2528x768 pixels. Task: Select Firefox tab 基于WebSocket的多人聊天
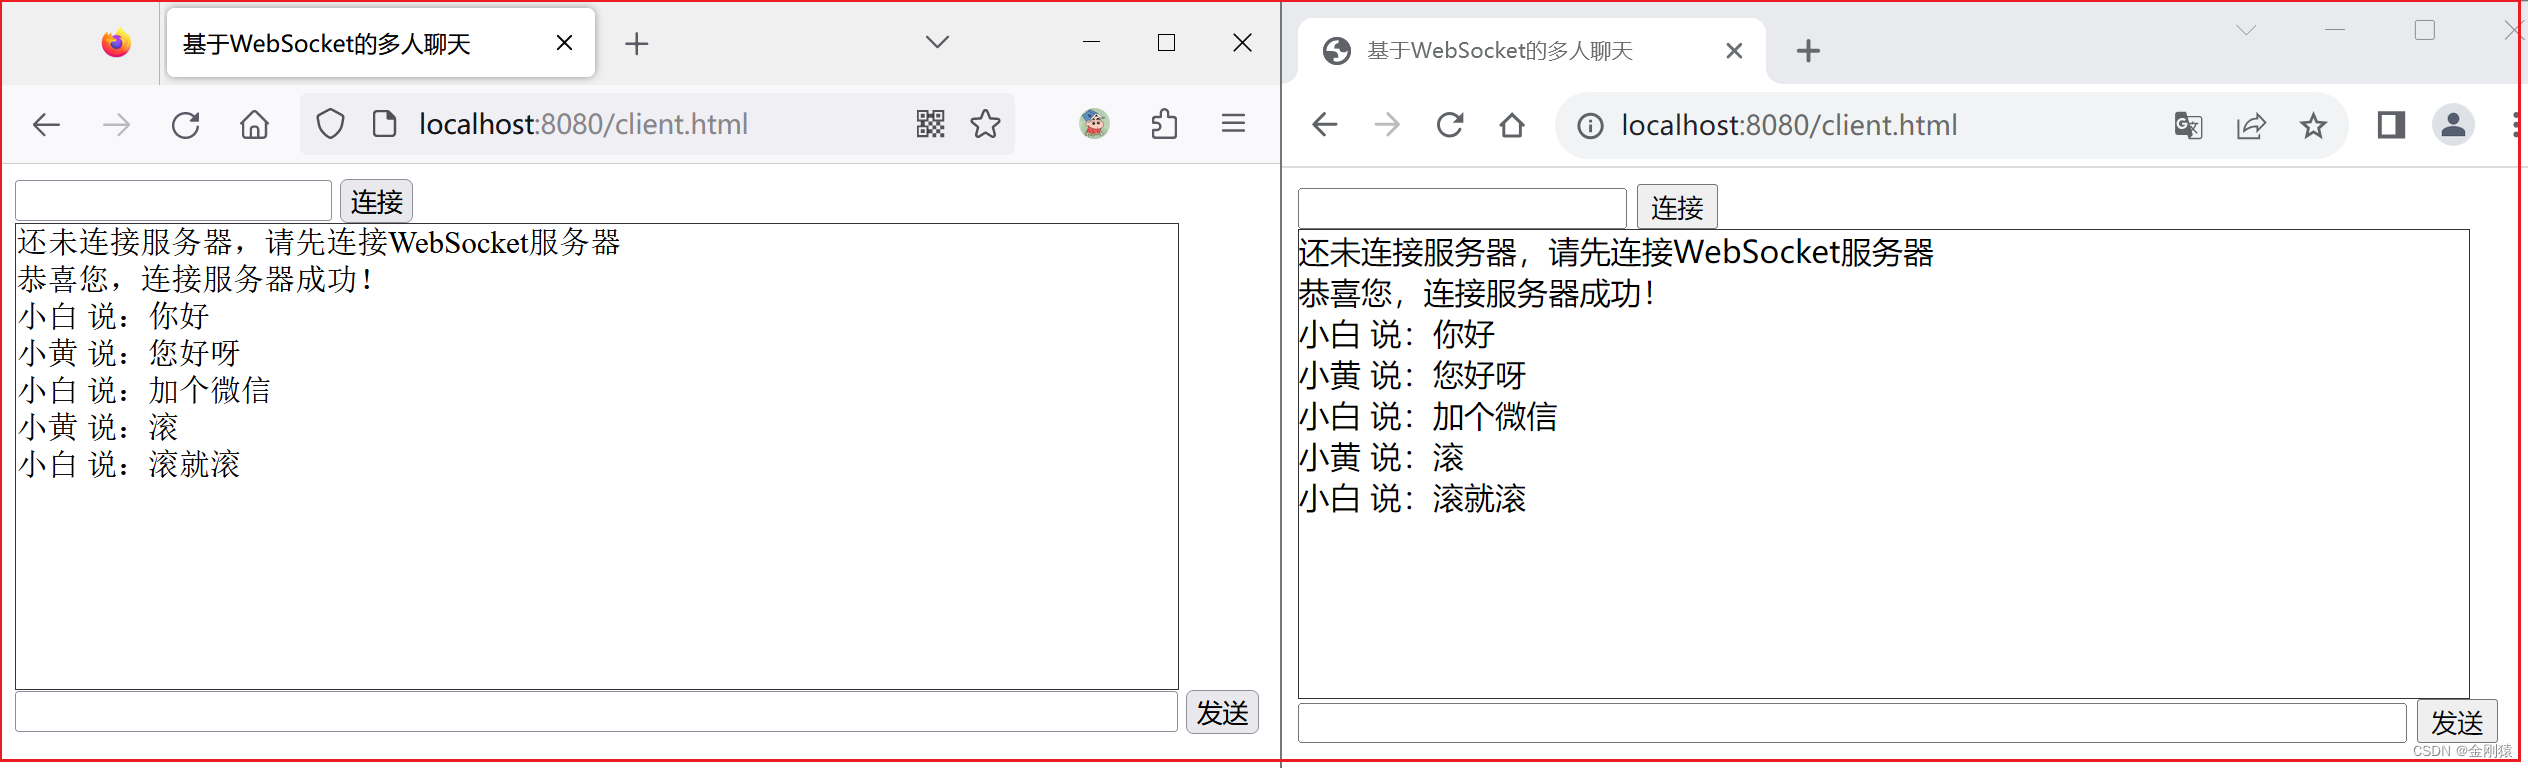pos(380,43)
